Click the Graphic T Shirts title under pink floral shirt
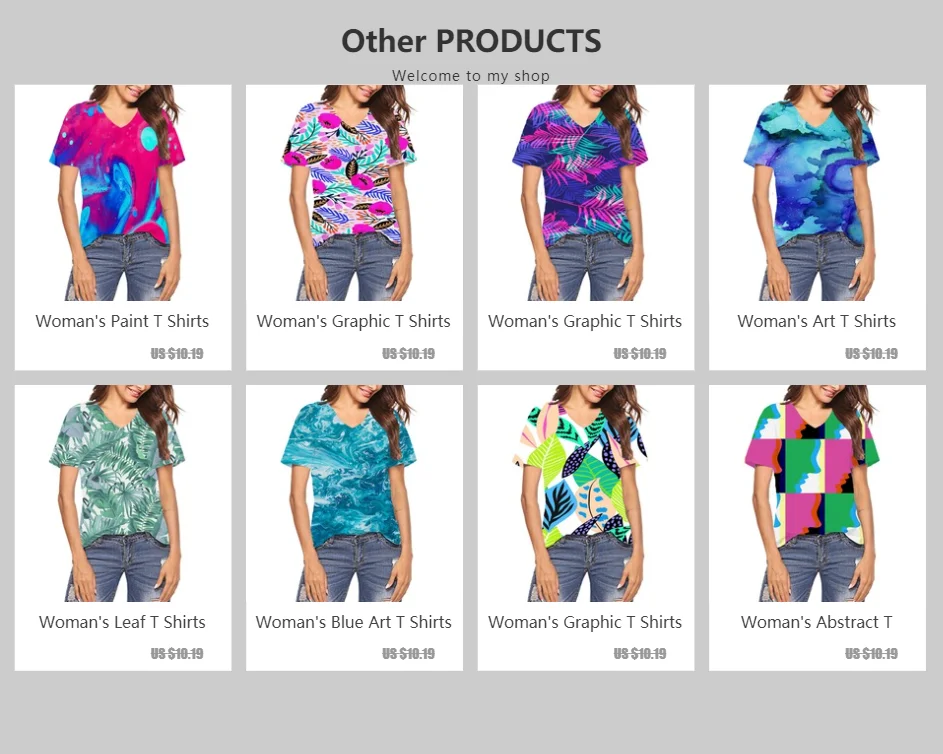 (x=354, y=321)
